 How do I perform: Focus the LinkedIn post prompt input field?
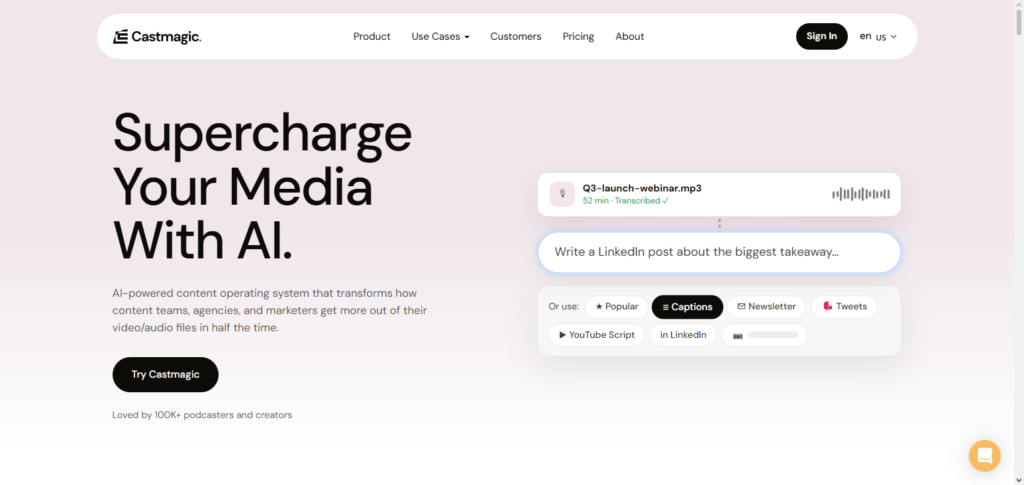[x=719, y=252]
